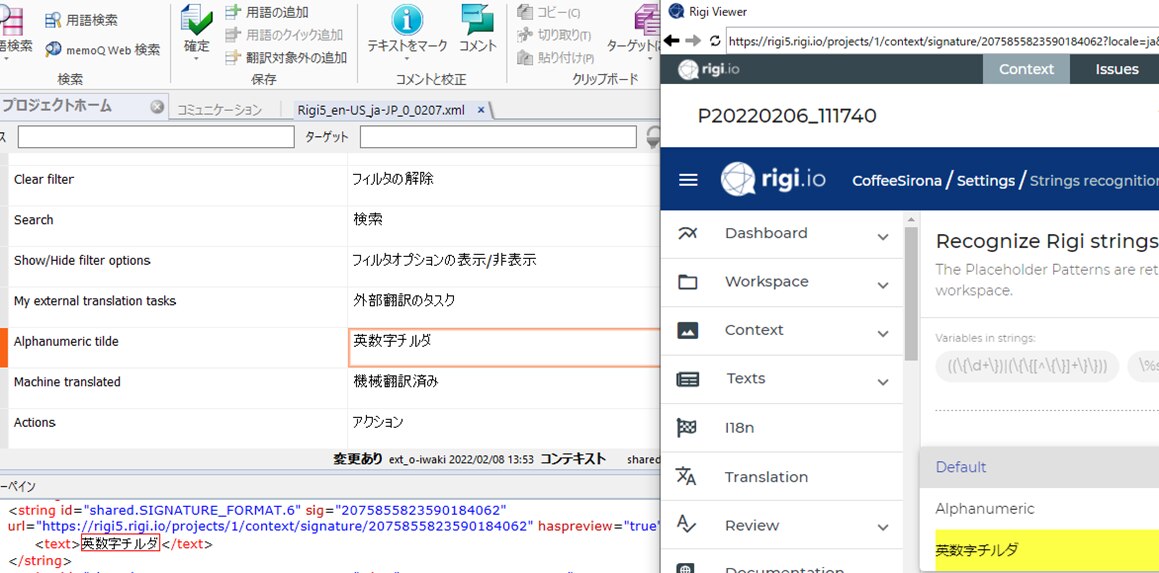Click the ターゲット filter input field

coord(495,137)
